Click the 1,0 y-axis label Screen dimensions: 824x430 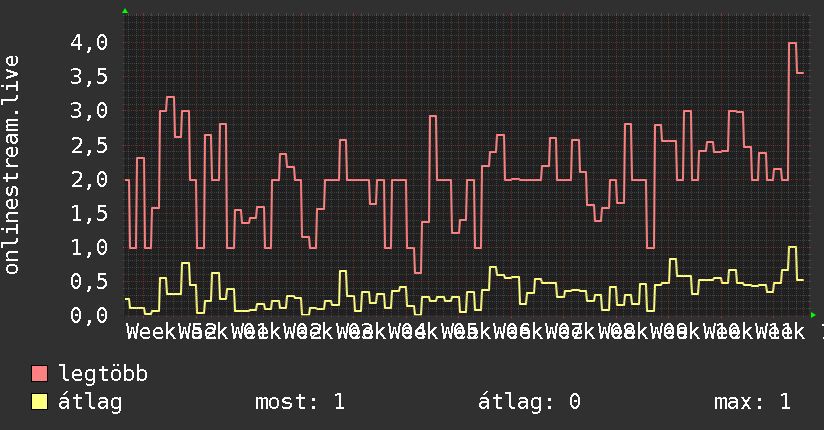[x=89, y=248]
